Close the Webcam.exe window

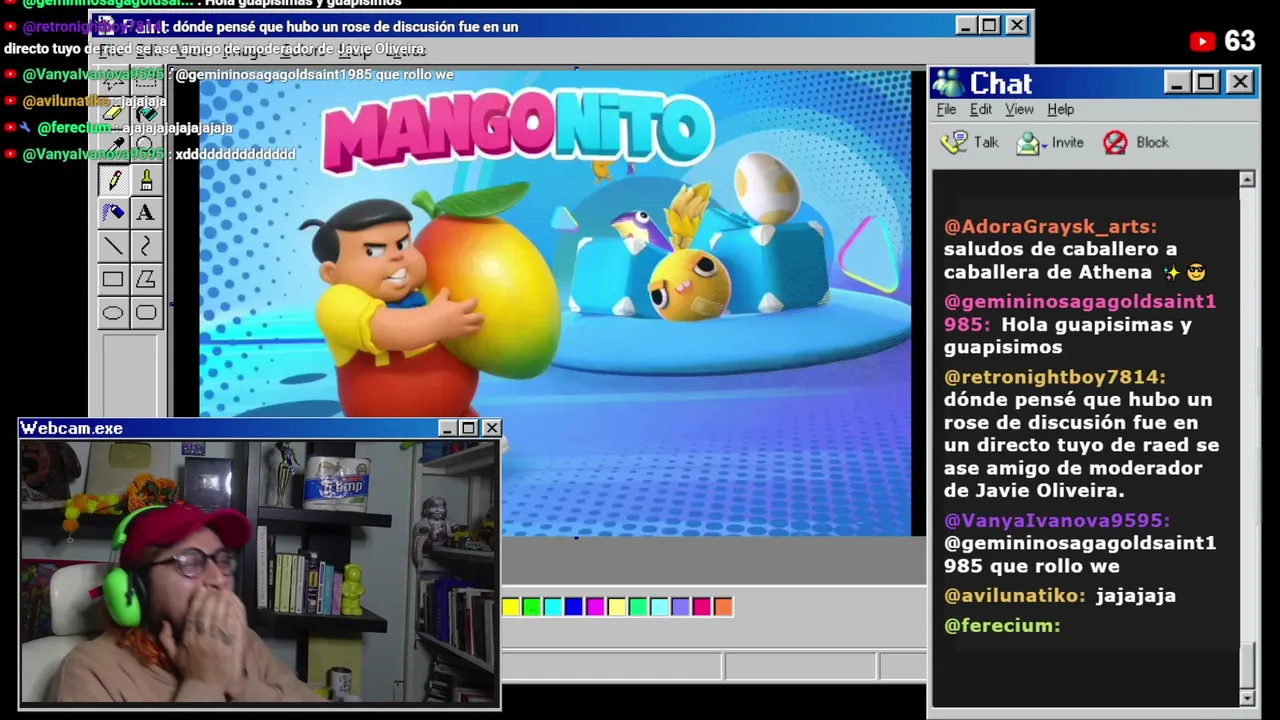point(491,428)
